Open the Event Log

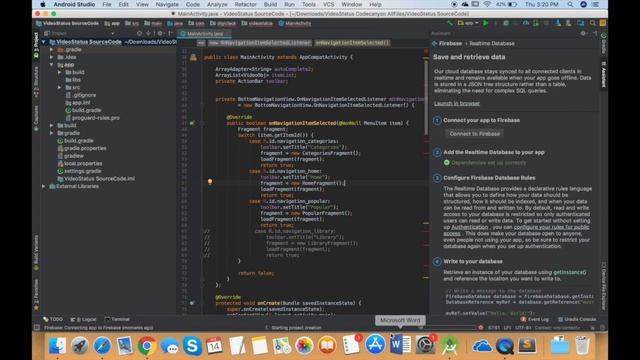pyautogui.click(x=535, y=319)
